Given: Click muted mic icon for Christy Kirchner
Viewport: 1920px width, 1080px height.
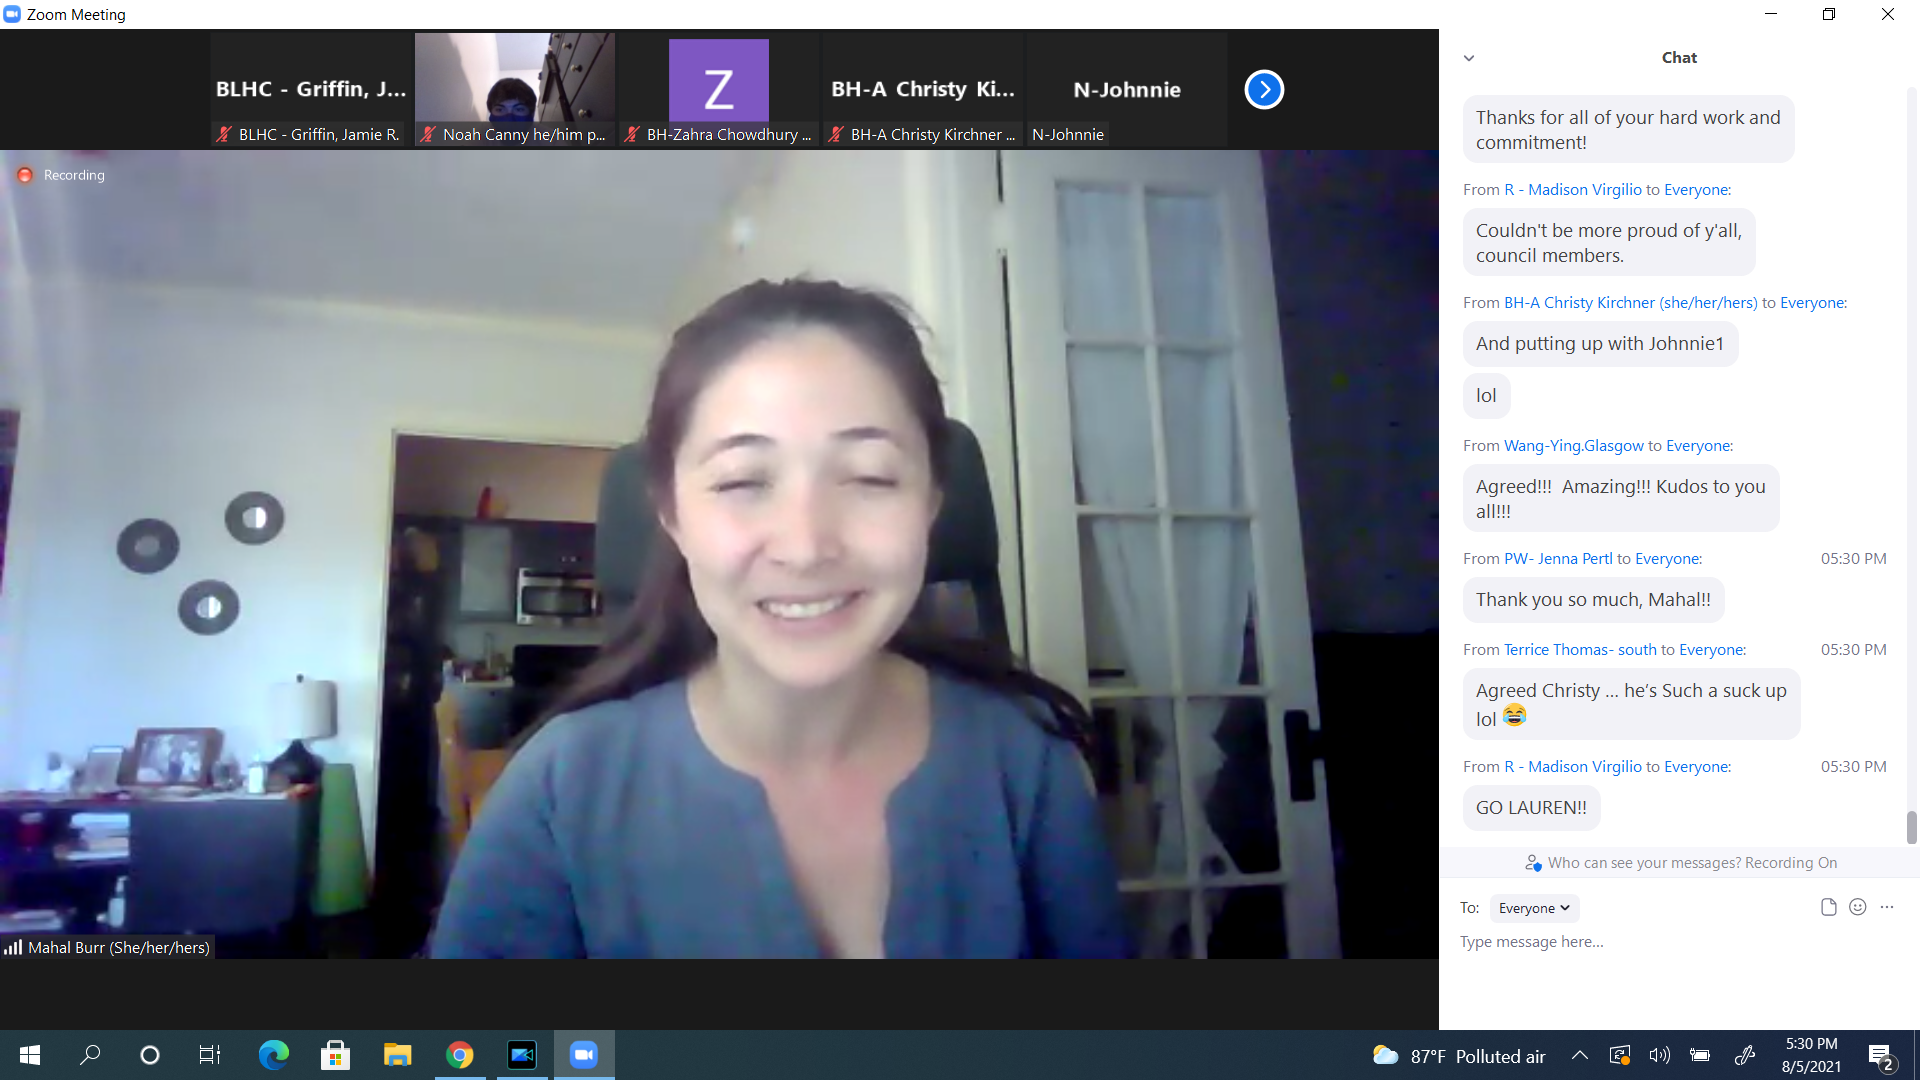Looking at the screenshot, I should 836,134.
